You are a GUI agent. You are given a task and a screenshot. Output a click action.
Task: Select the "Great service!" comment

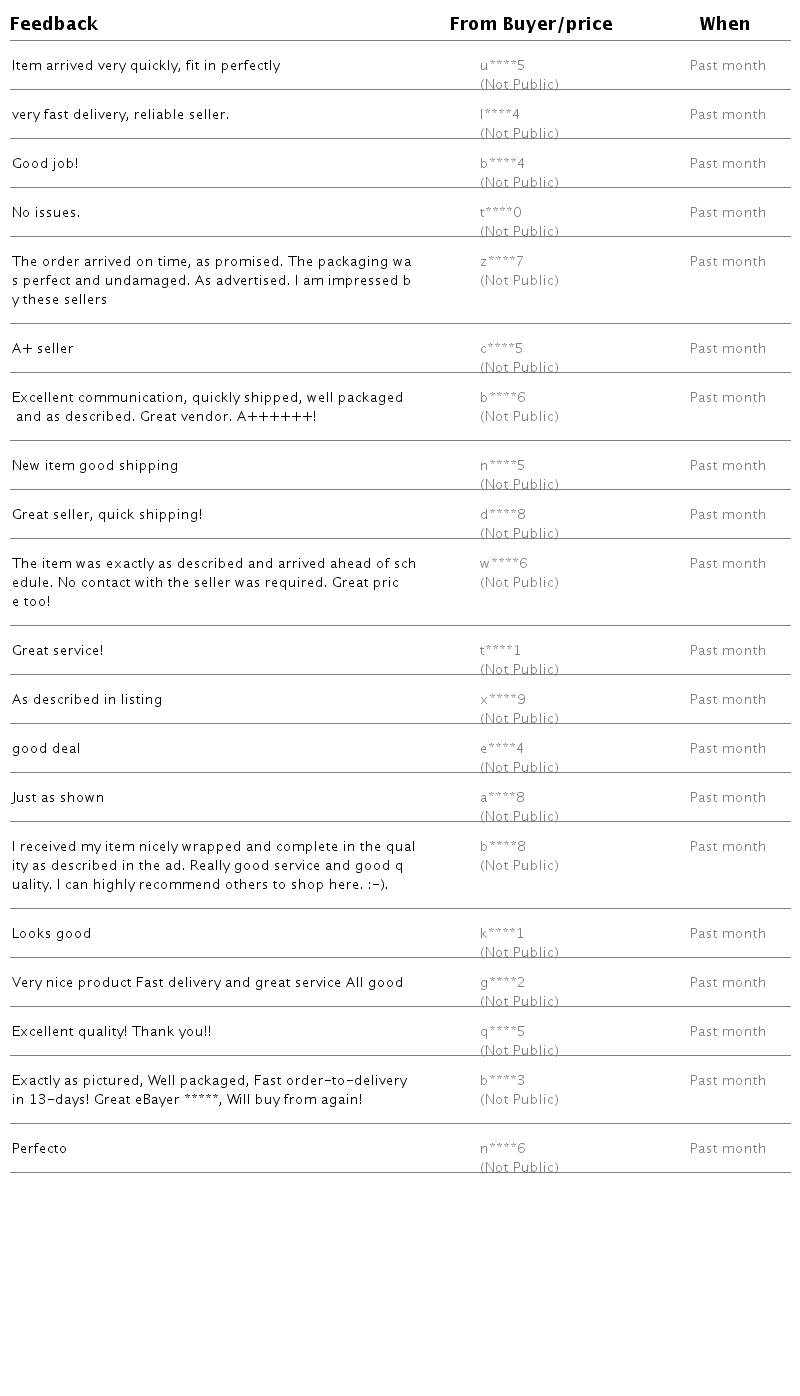[x=58, y=651]
